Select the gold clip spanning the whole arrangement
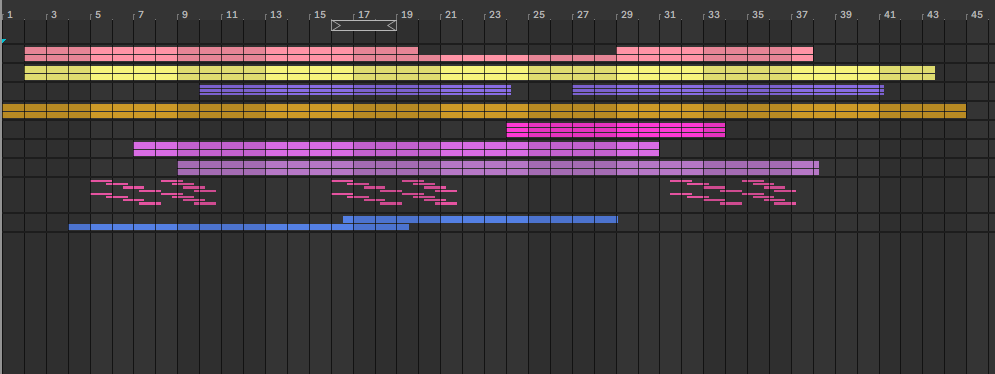995x374 pixels. click(484, 111)
